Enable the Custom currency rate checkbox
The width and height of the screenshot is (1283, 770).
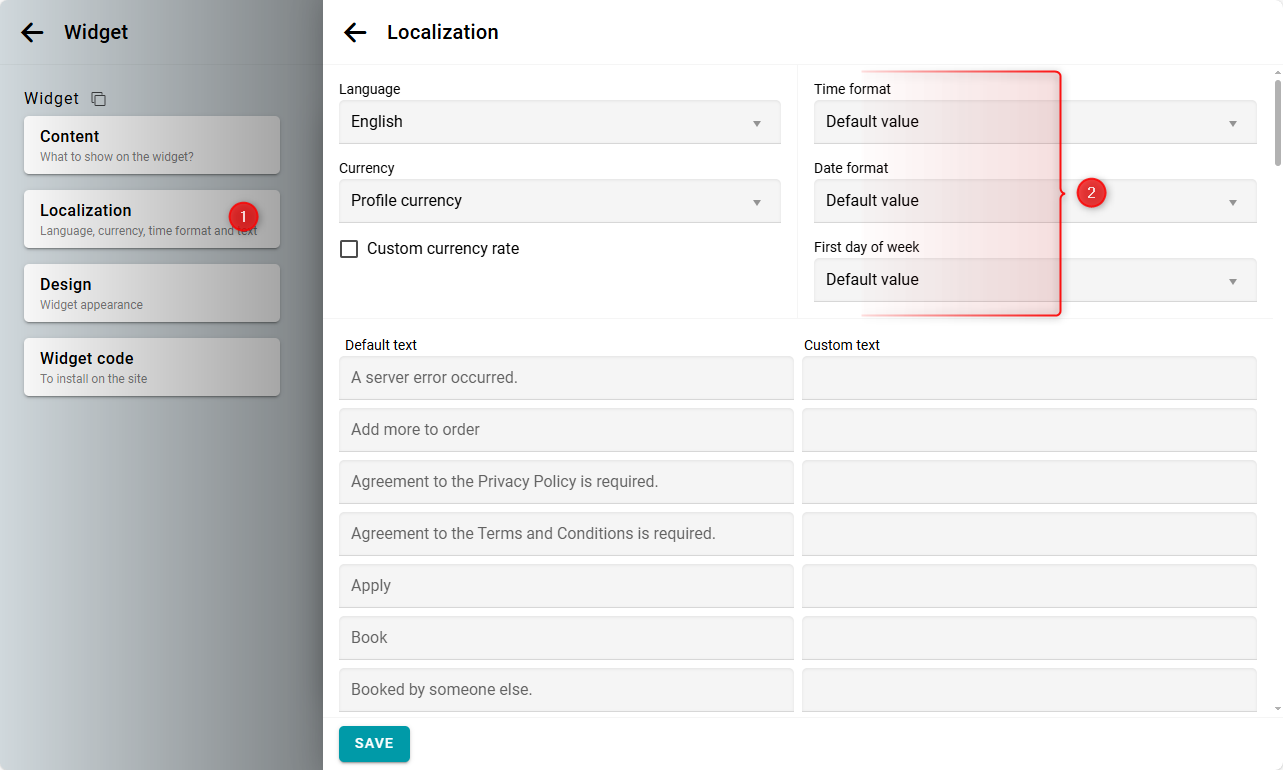pos(349,249)
